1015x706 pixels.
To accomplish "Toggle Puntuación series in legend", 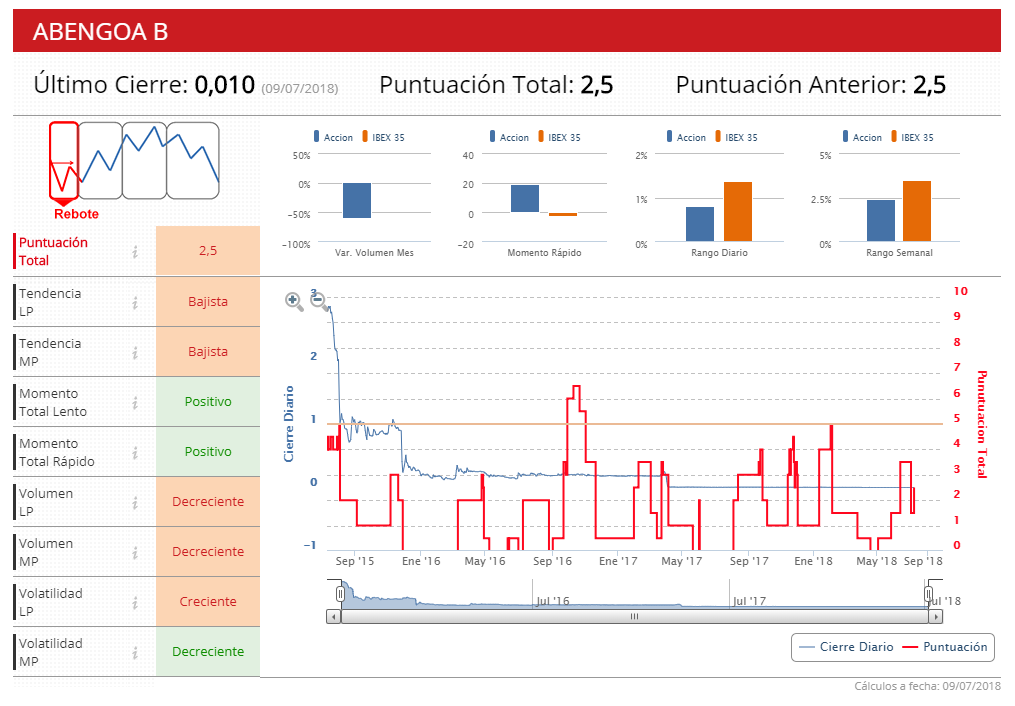I will coord(945,647).
